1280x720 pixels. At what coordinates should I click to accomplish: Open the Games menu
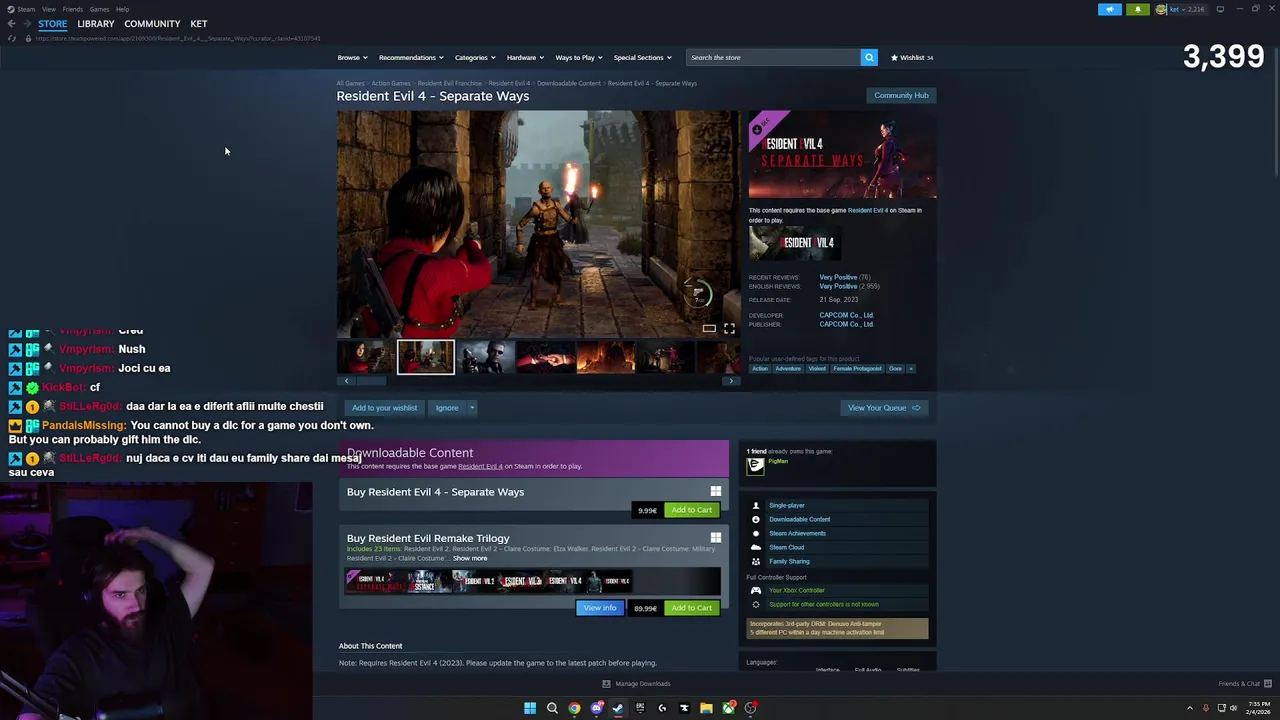[x=99, y=9]
